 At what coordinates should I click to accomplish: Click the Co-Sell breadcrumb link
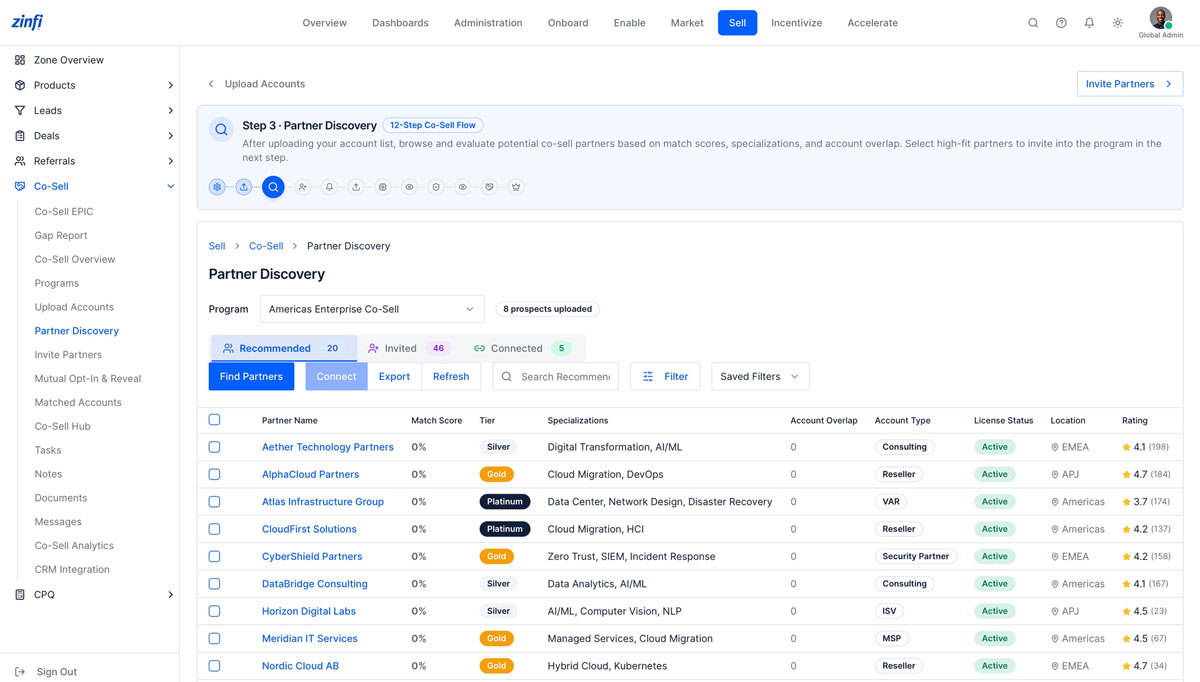click(266, 246)
